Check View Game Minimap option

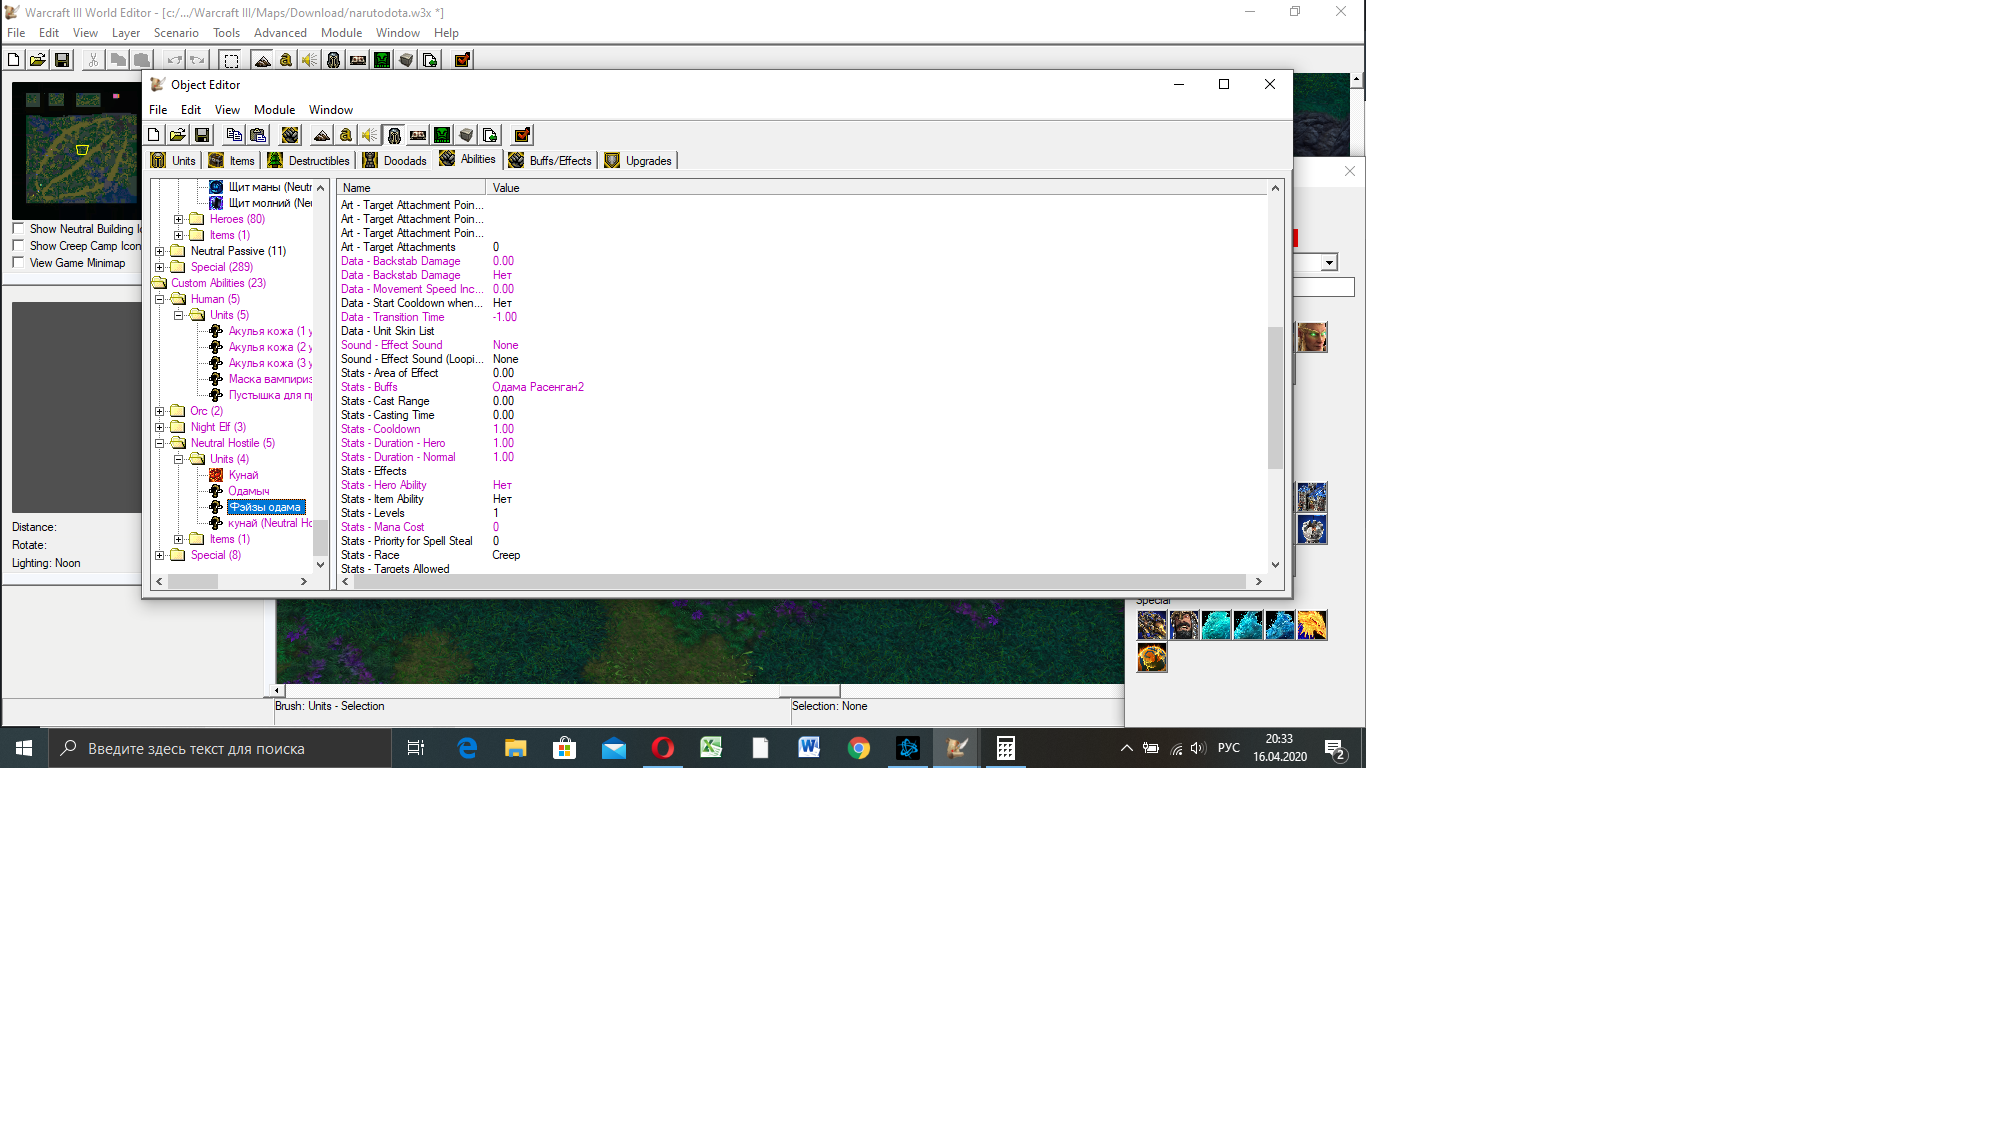pos(18,263)
